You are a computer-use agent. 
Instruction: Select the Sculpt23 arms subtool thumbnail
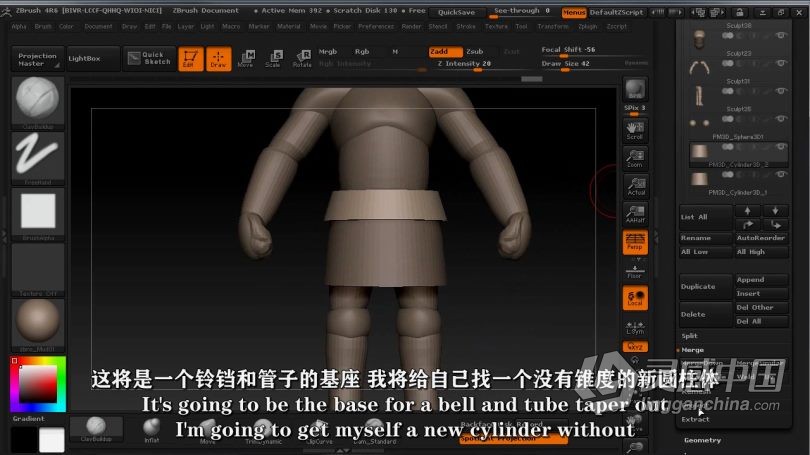(x=699, y=67)
